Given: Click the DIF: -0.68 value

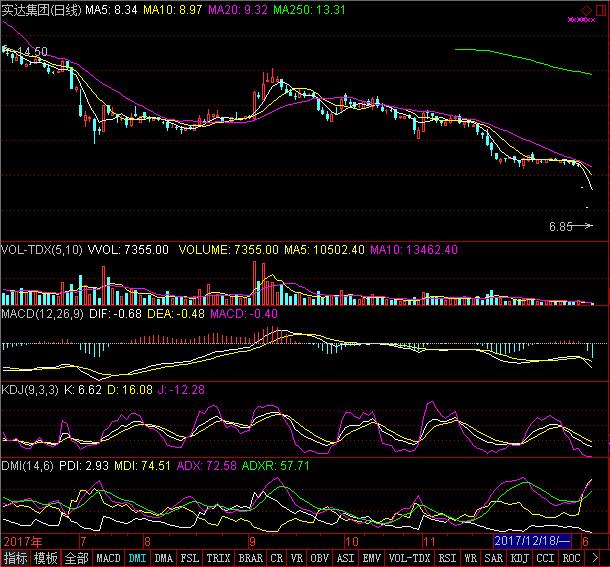Looking at the screenshot, I should click(115, 314).
